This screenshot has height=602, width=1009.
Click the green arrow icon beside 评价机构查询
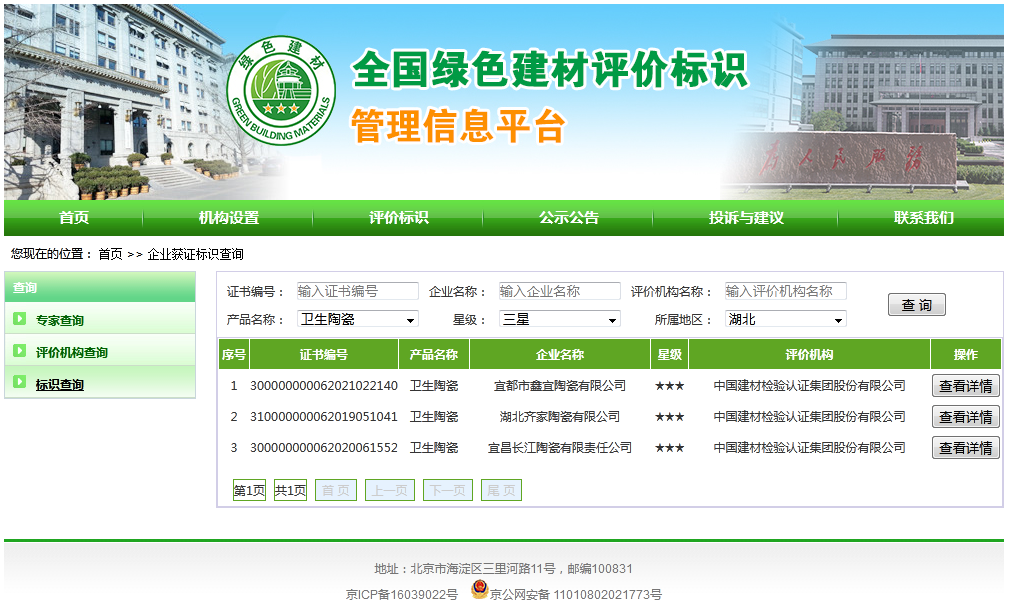pos(19,351)
